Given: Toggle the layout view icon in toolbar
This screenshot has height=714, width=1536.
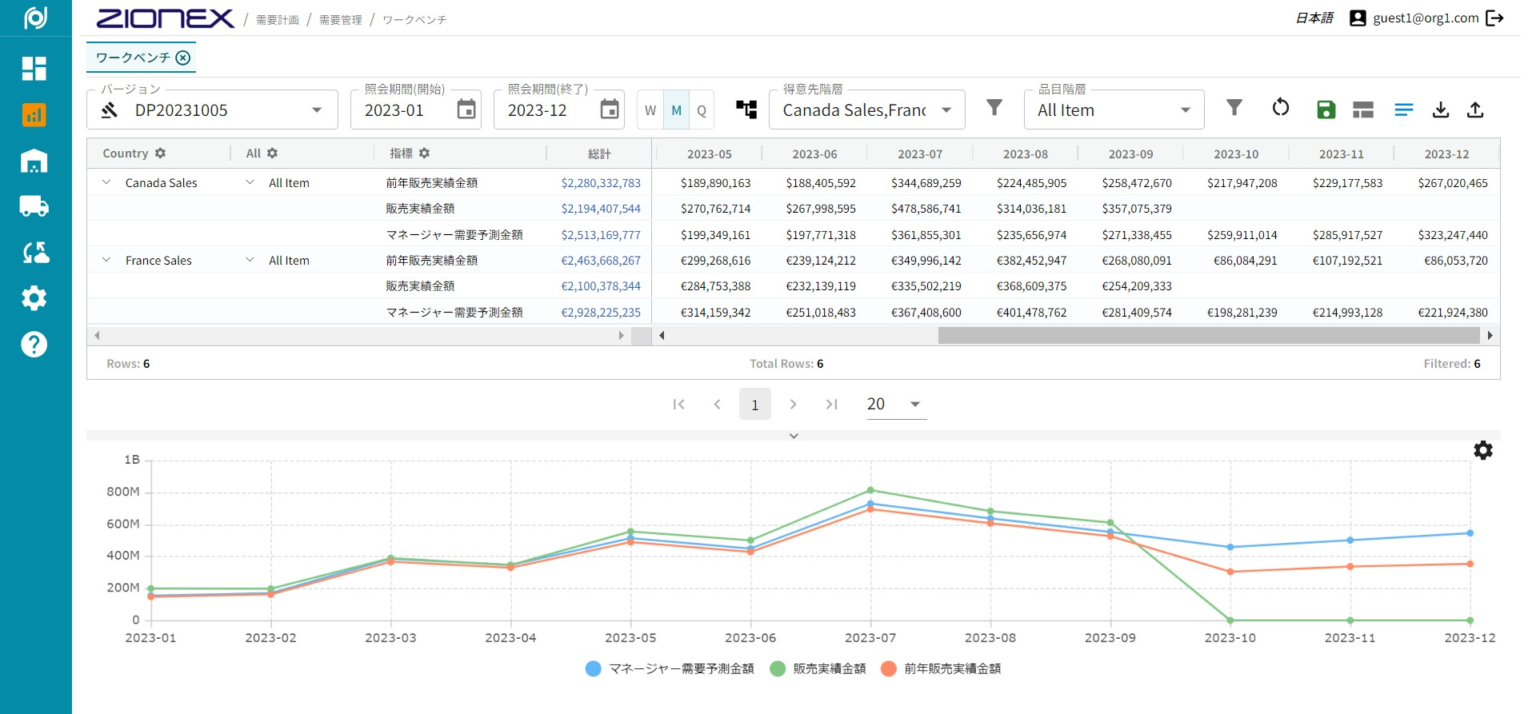Looking at the screenshot, I should coord(1364,108).
